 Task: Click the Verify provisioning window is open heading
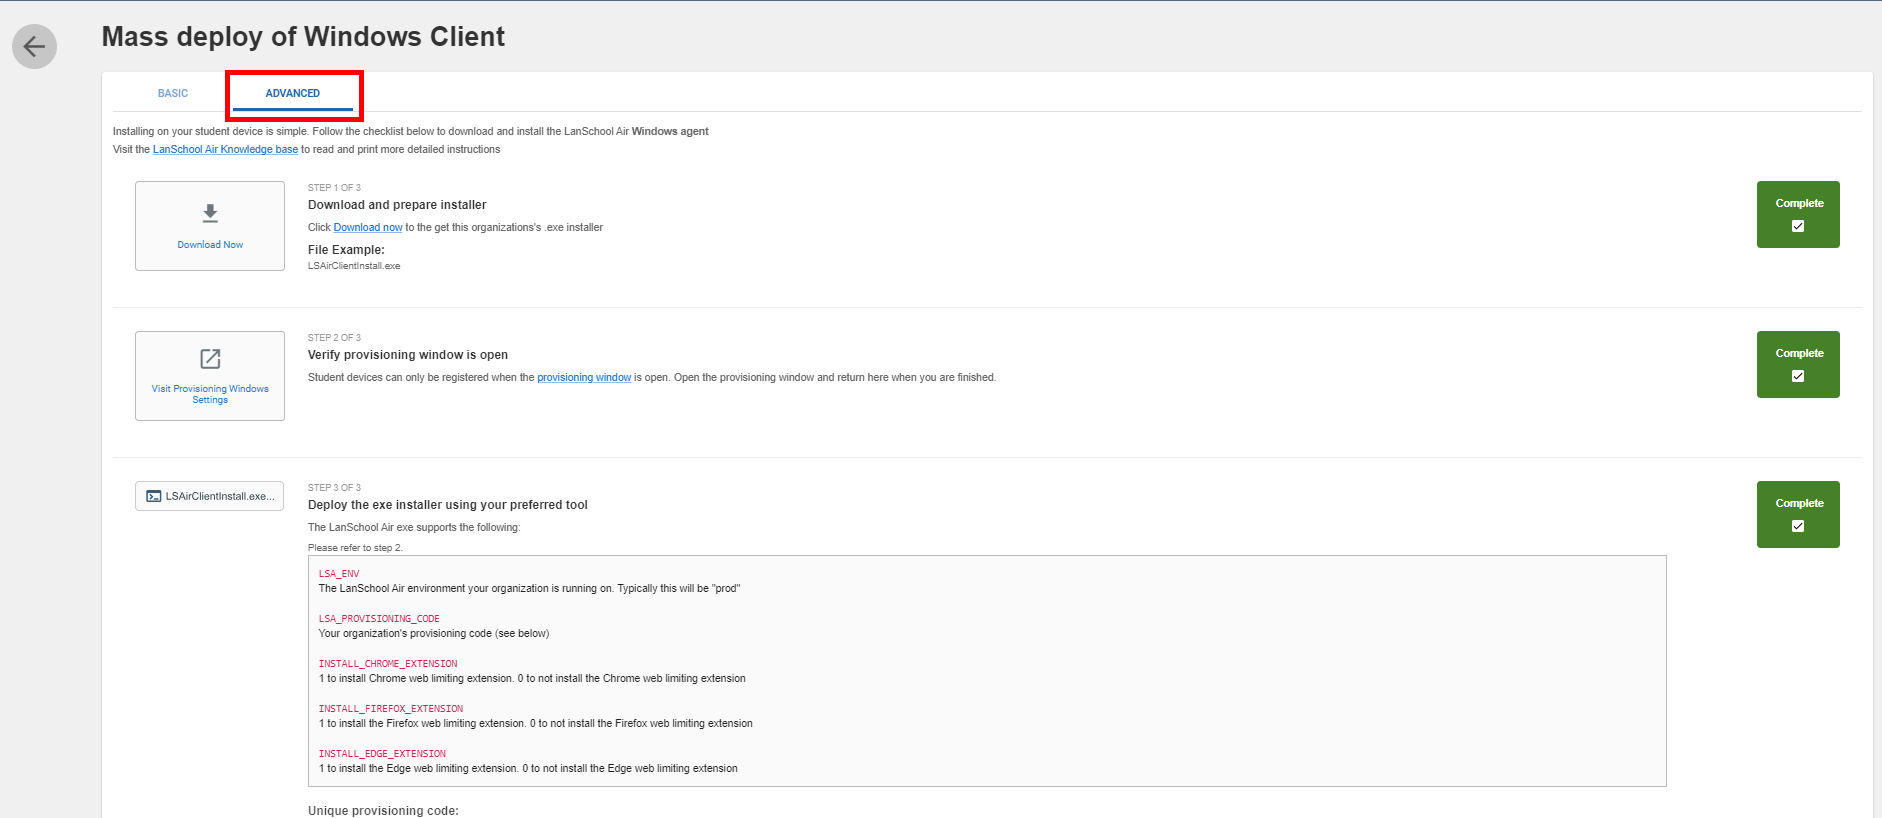(x=408, y=355)
